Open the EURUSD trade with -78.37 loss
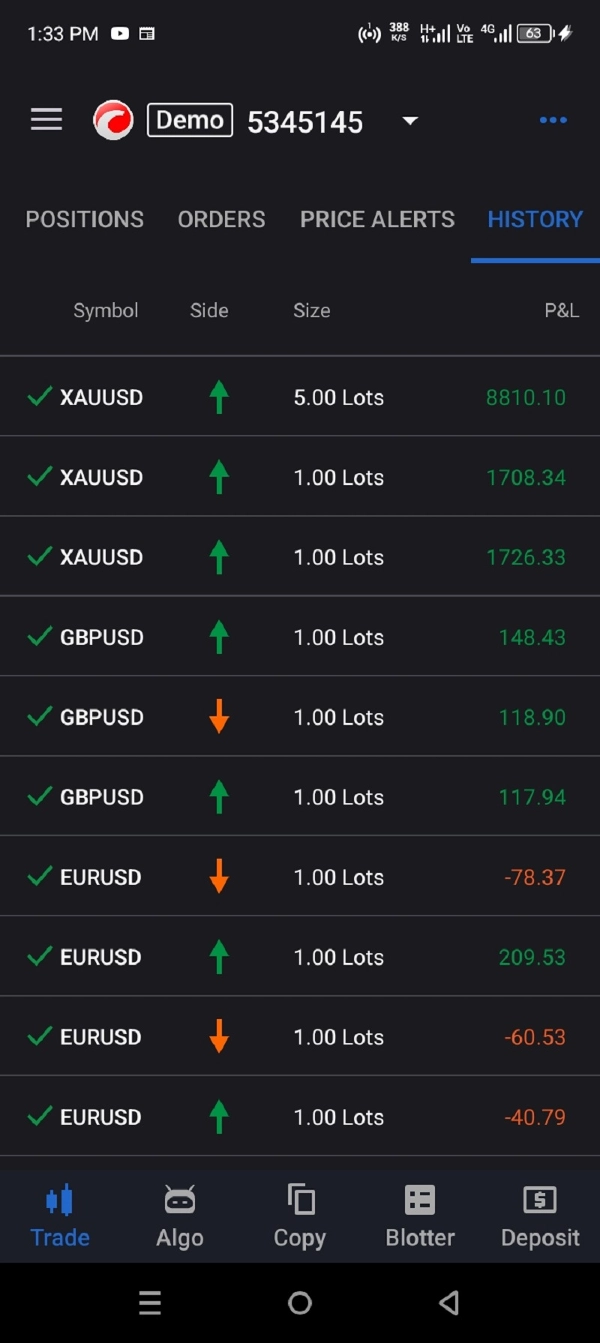600x1343 pixels. click(x=300, y=877)
